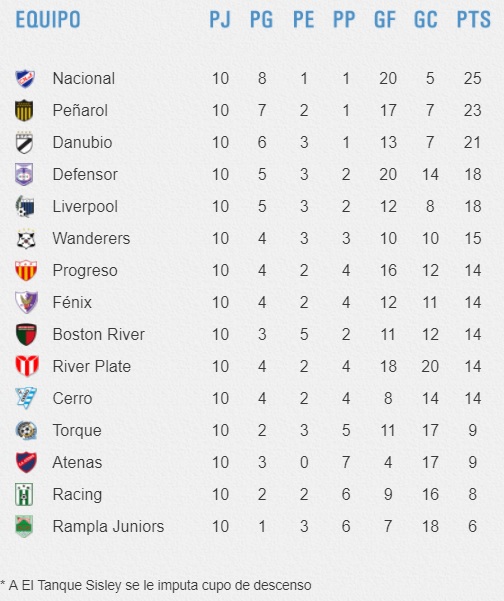
Task: Click the Peñarol yellow-black striped crest
Action: [x=24, y=110]
